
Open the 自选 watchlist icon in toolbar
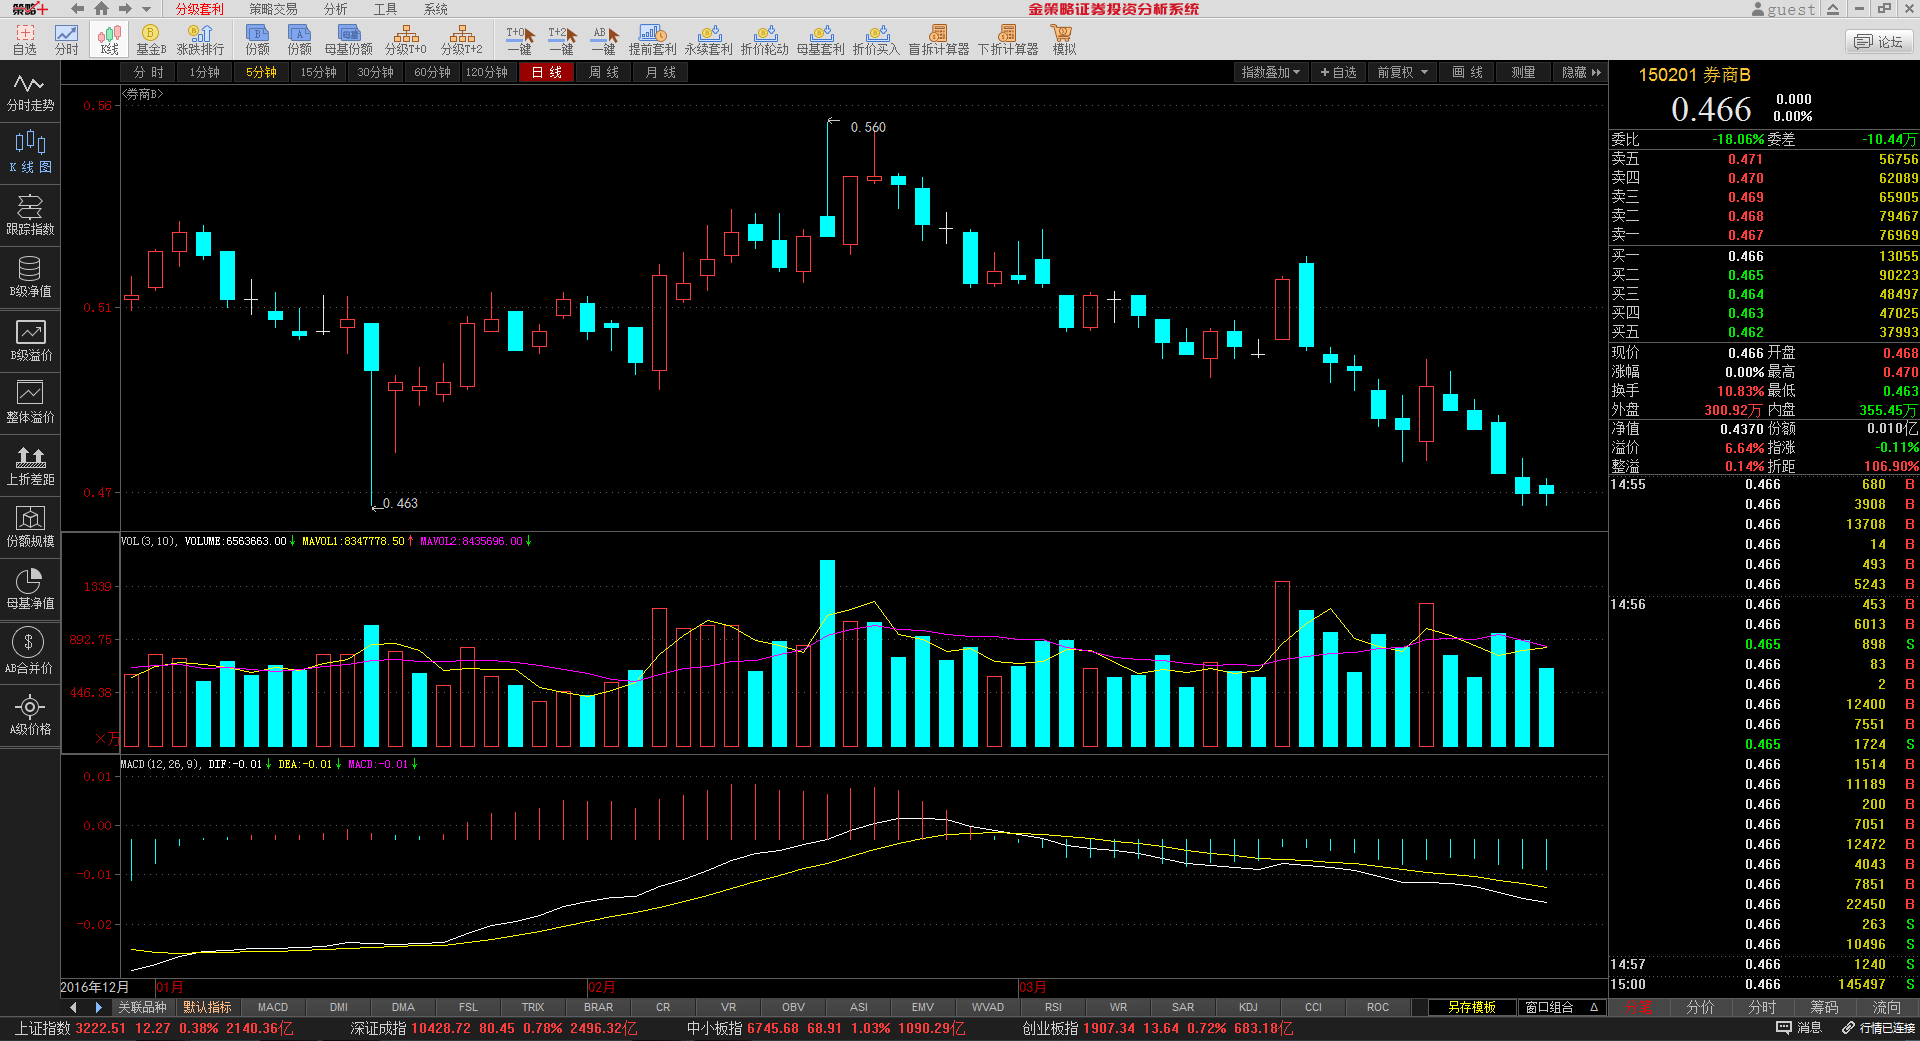click(x=25, y=40)
